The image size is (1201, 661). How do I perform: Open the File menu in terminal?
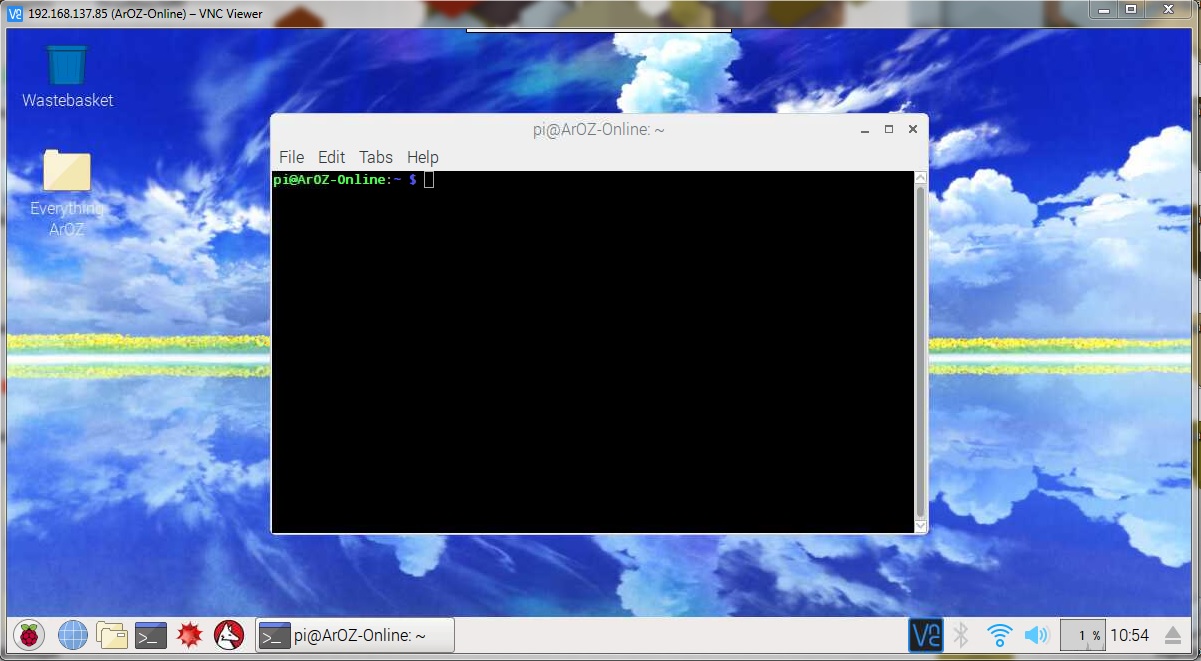(291, 157)
